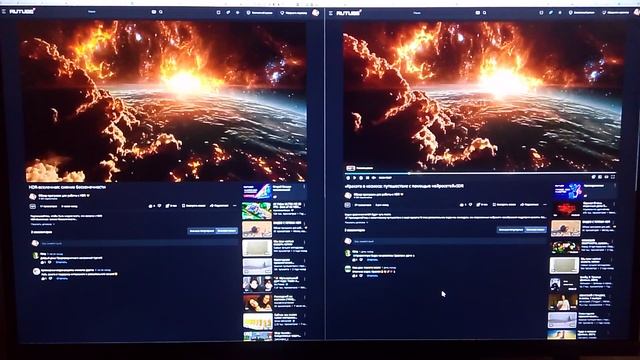Click the search magnifier icon in the left window
This screenshot has width=640, height=360.
161,12
